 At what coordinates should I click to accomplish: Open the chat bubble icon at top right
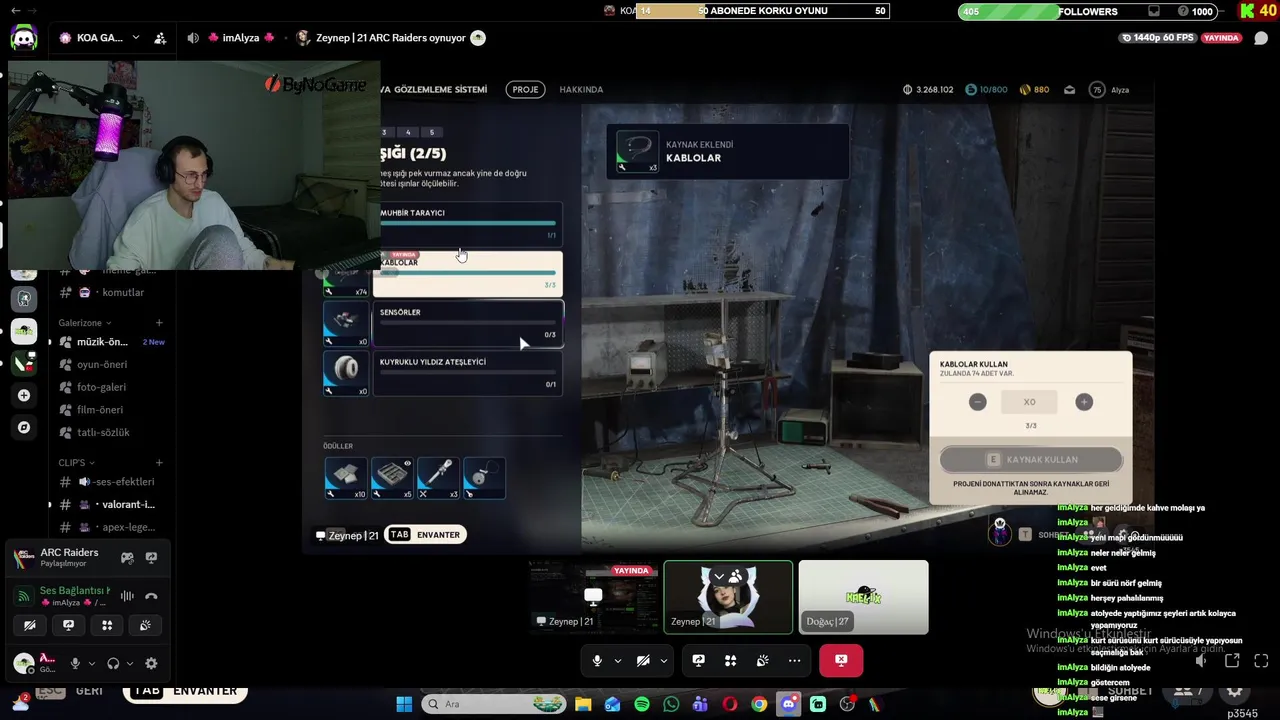[x=1261, y=38]
